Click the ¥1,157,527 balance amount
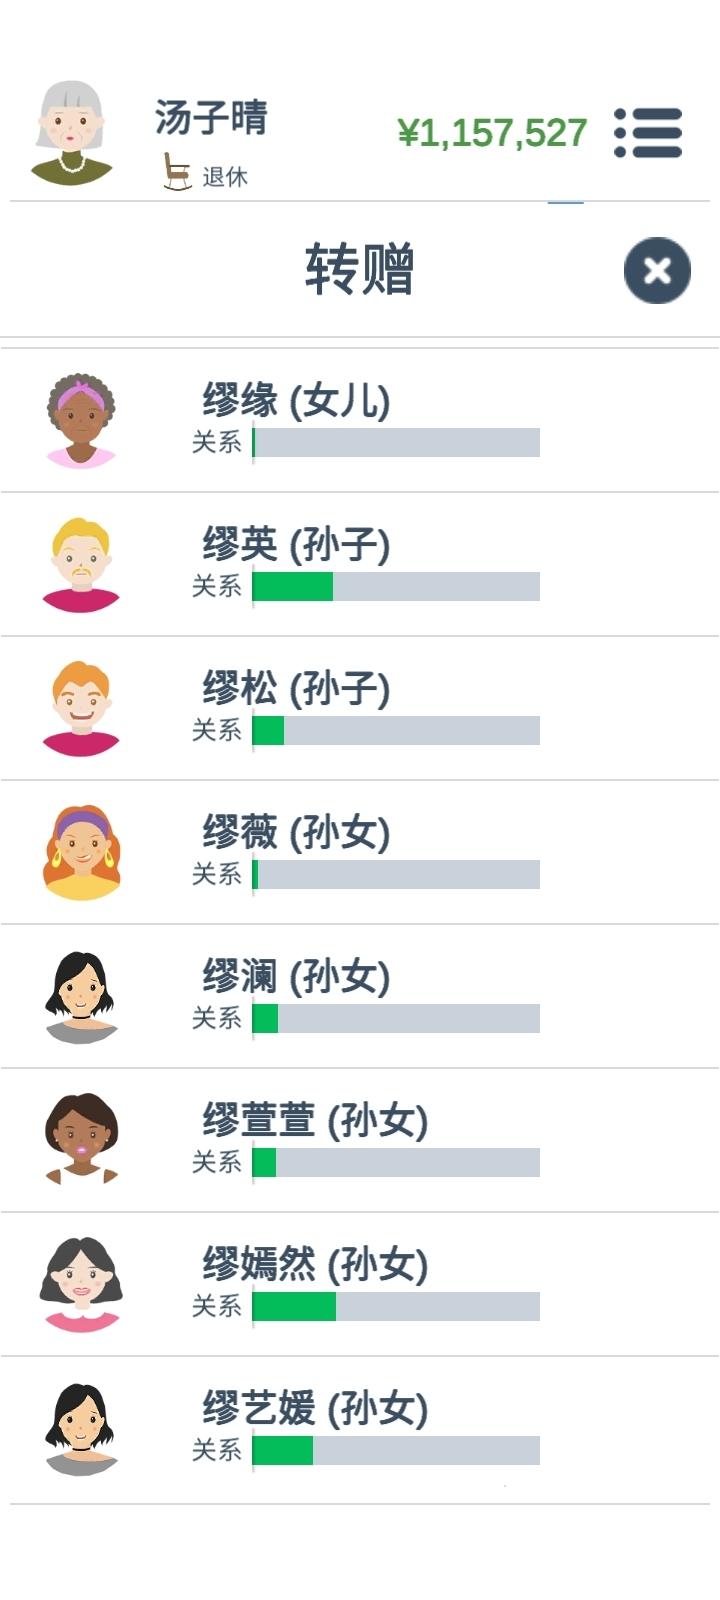 coord(492,133)
